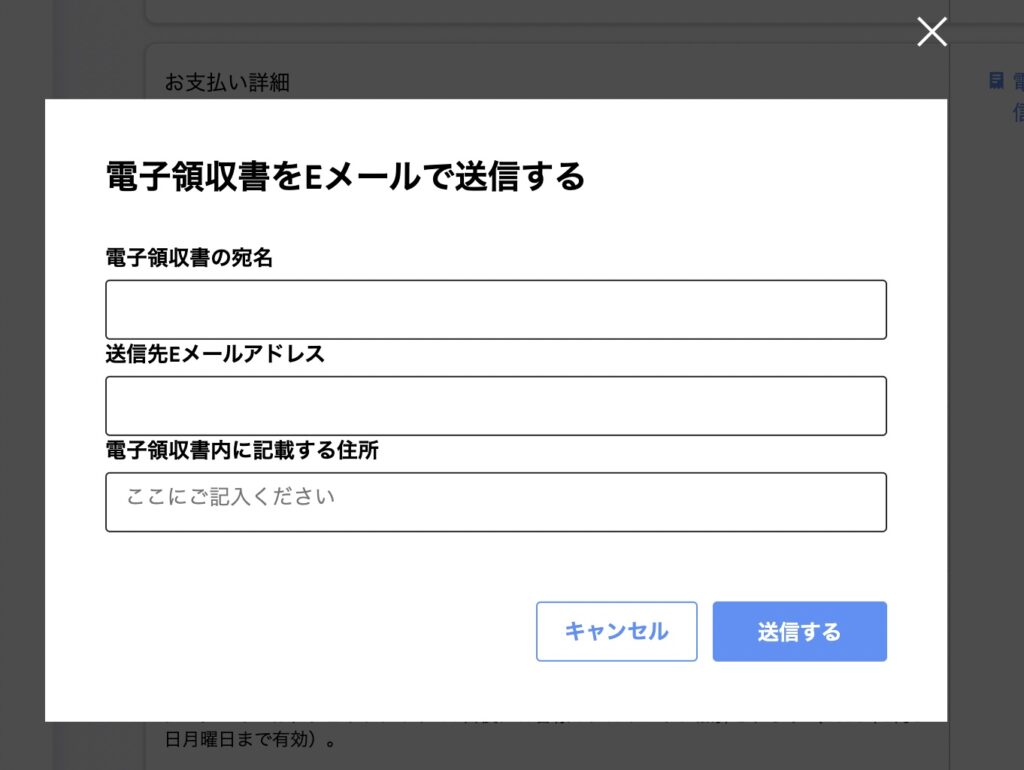
Task: Click the receipt icon beside 電子領収書 text
Action: [x=996, y=81]
